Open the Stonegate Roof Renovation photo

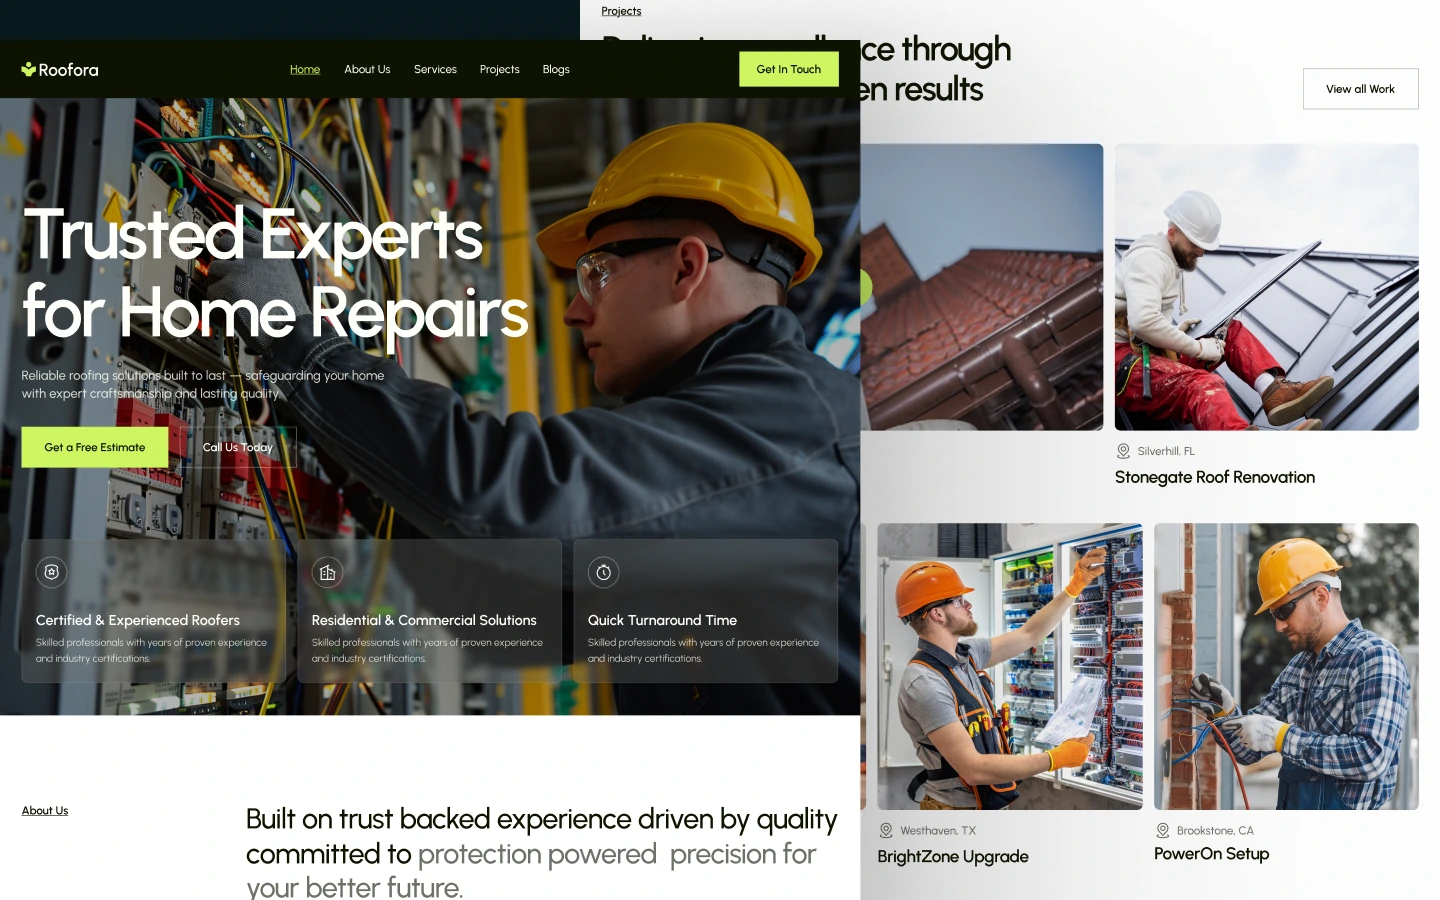pyautogui.click(x=1266, y=287)
